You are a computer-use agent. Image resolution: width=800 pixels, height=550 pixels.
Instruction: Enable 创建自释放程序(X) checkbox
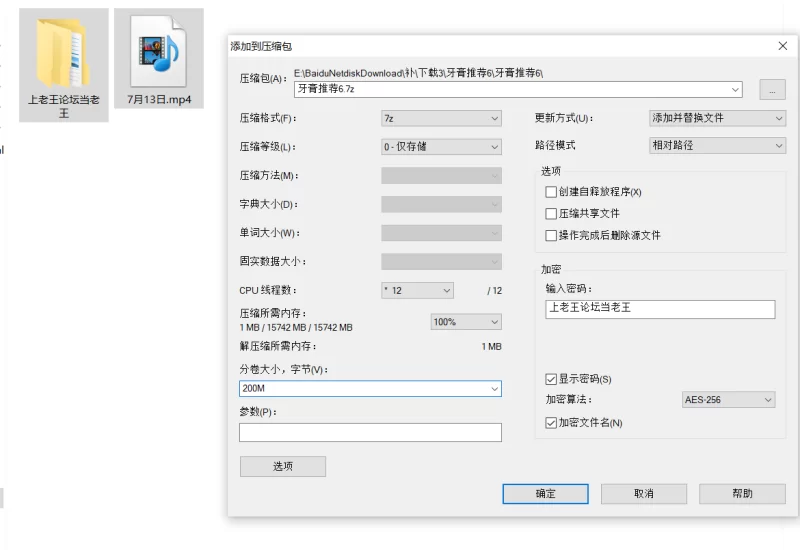551,192
